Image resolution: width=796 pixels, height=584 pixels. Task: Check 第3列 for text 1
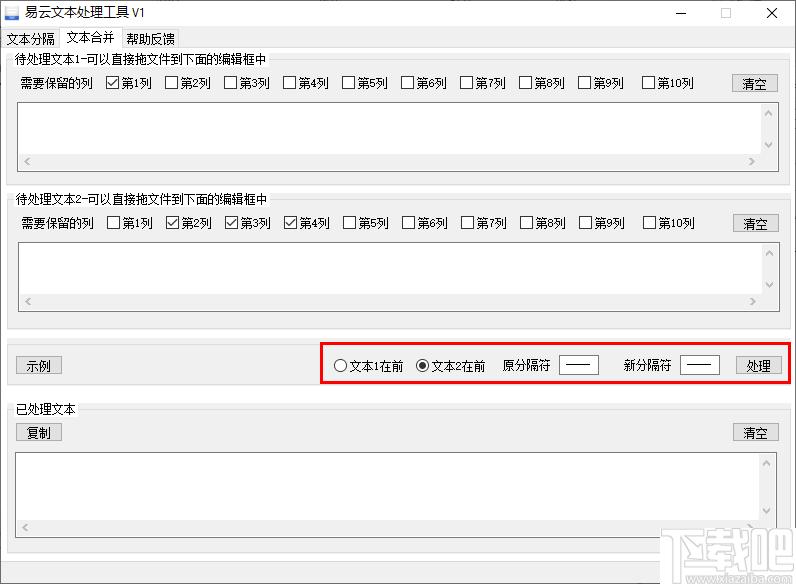247,83
